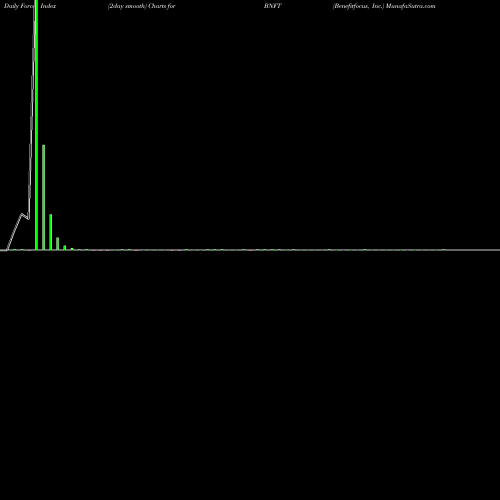This screenshot has width=500, height=500.
Task: Click the '(Benefitfocus, Inc.) MunafaSutra.com' text
Action: click(x=384, y=6)
